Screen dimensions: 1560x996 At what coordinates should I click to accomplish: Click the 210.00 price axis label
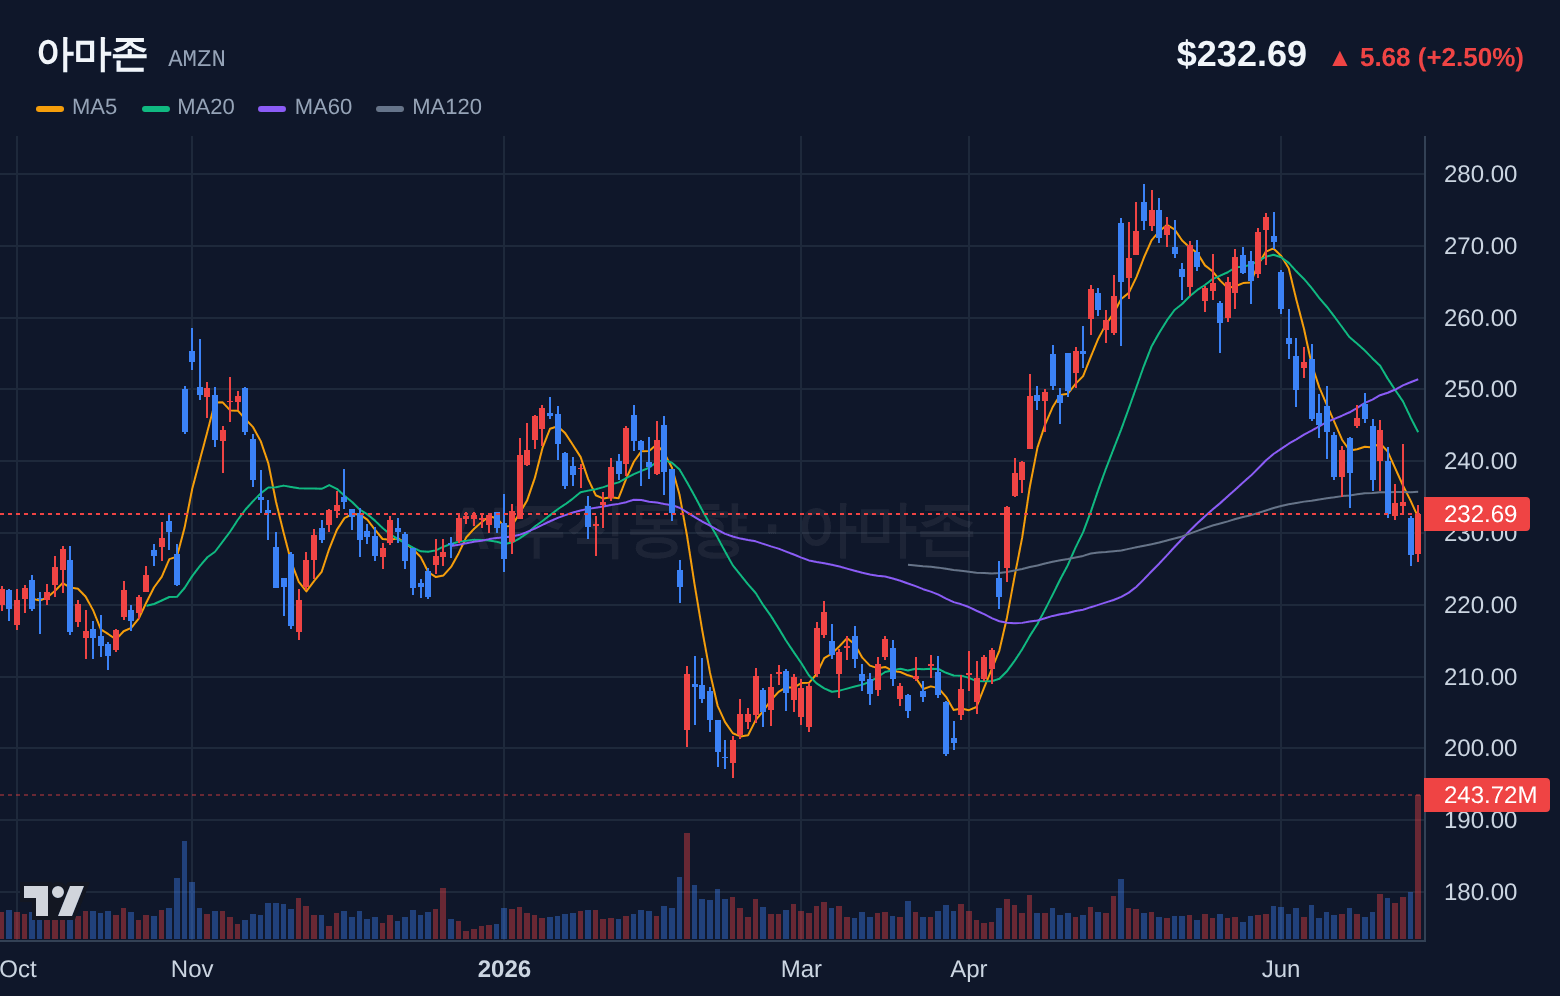[x=1480, y=677]
